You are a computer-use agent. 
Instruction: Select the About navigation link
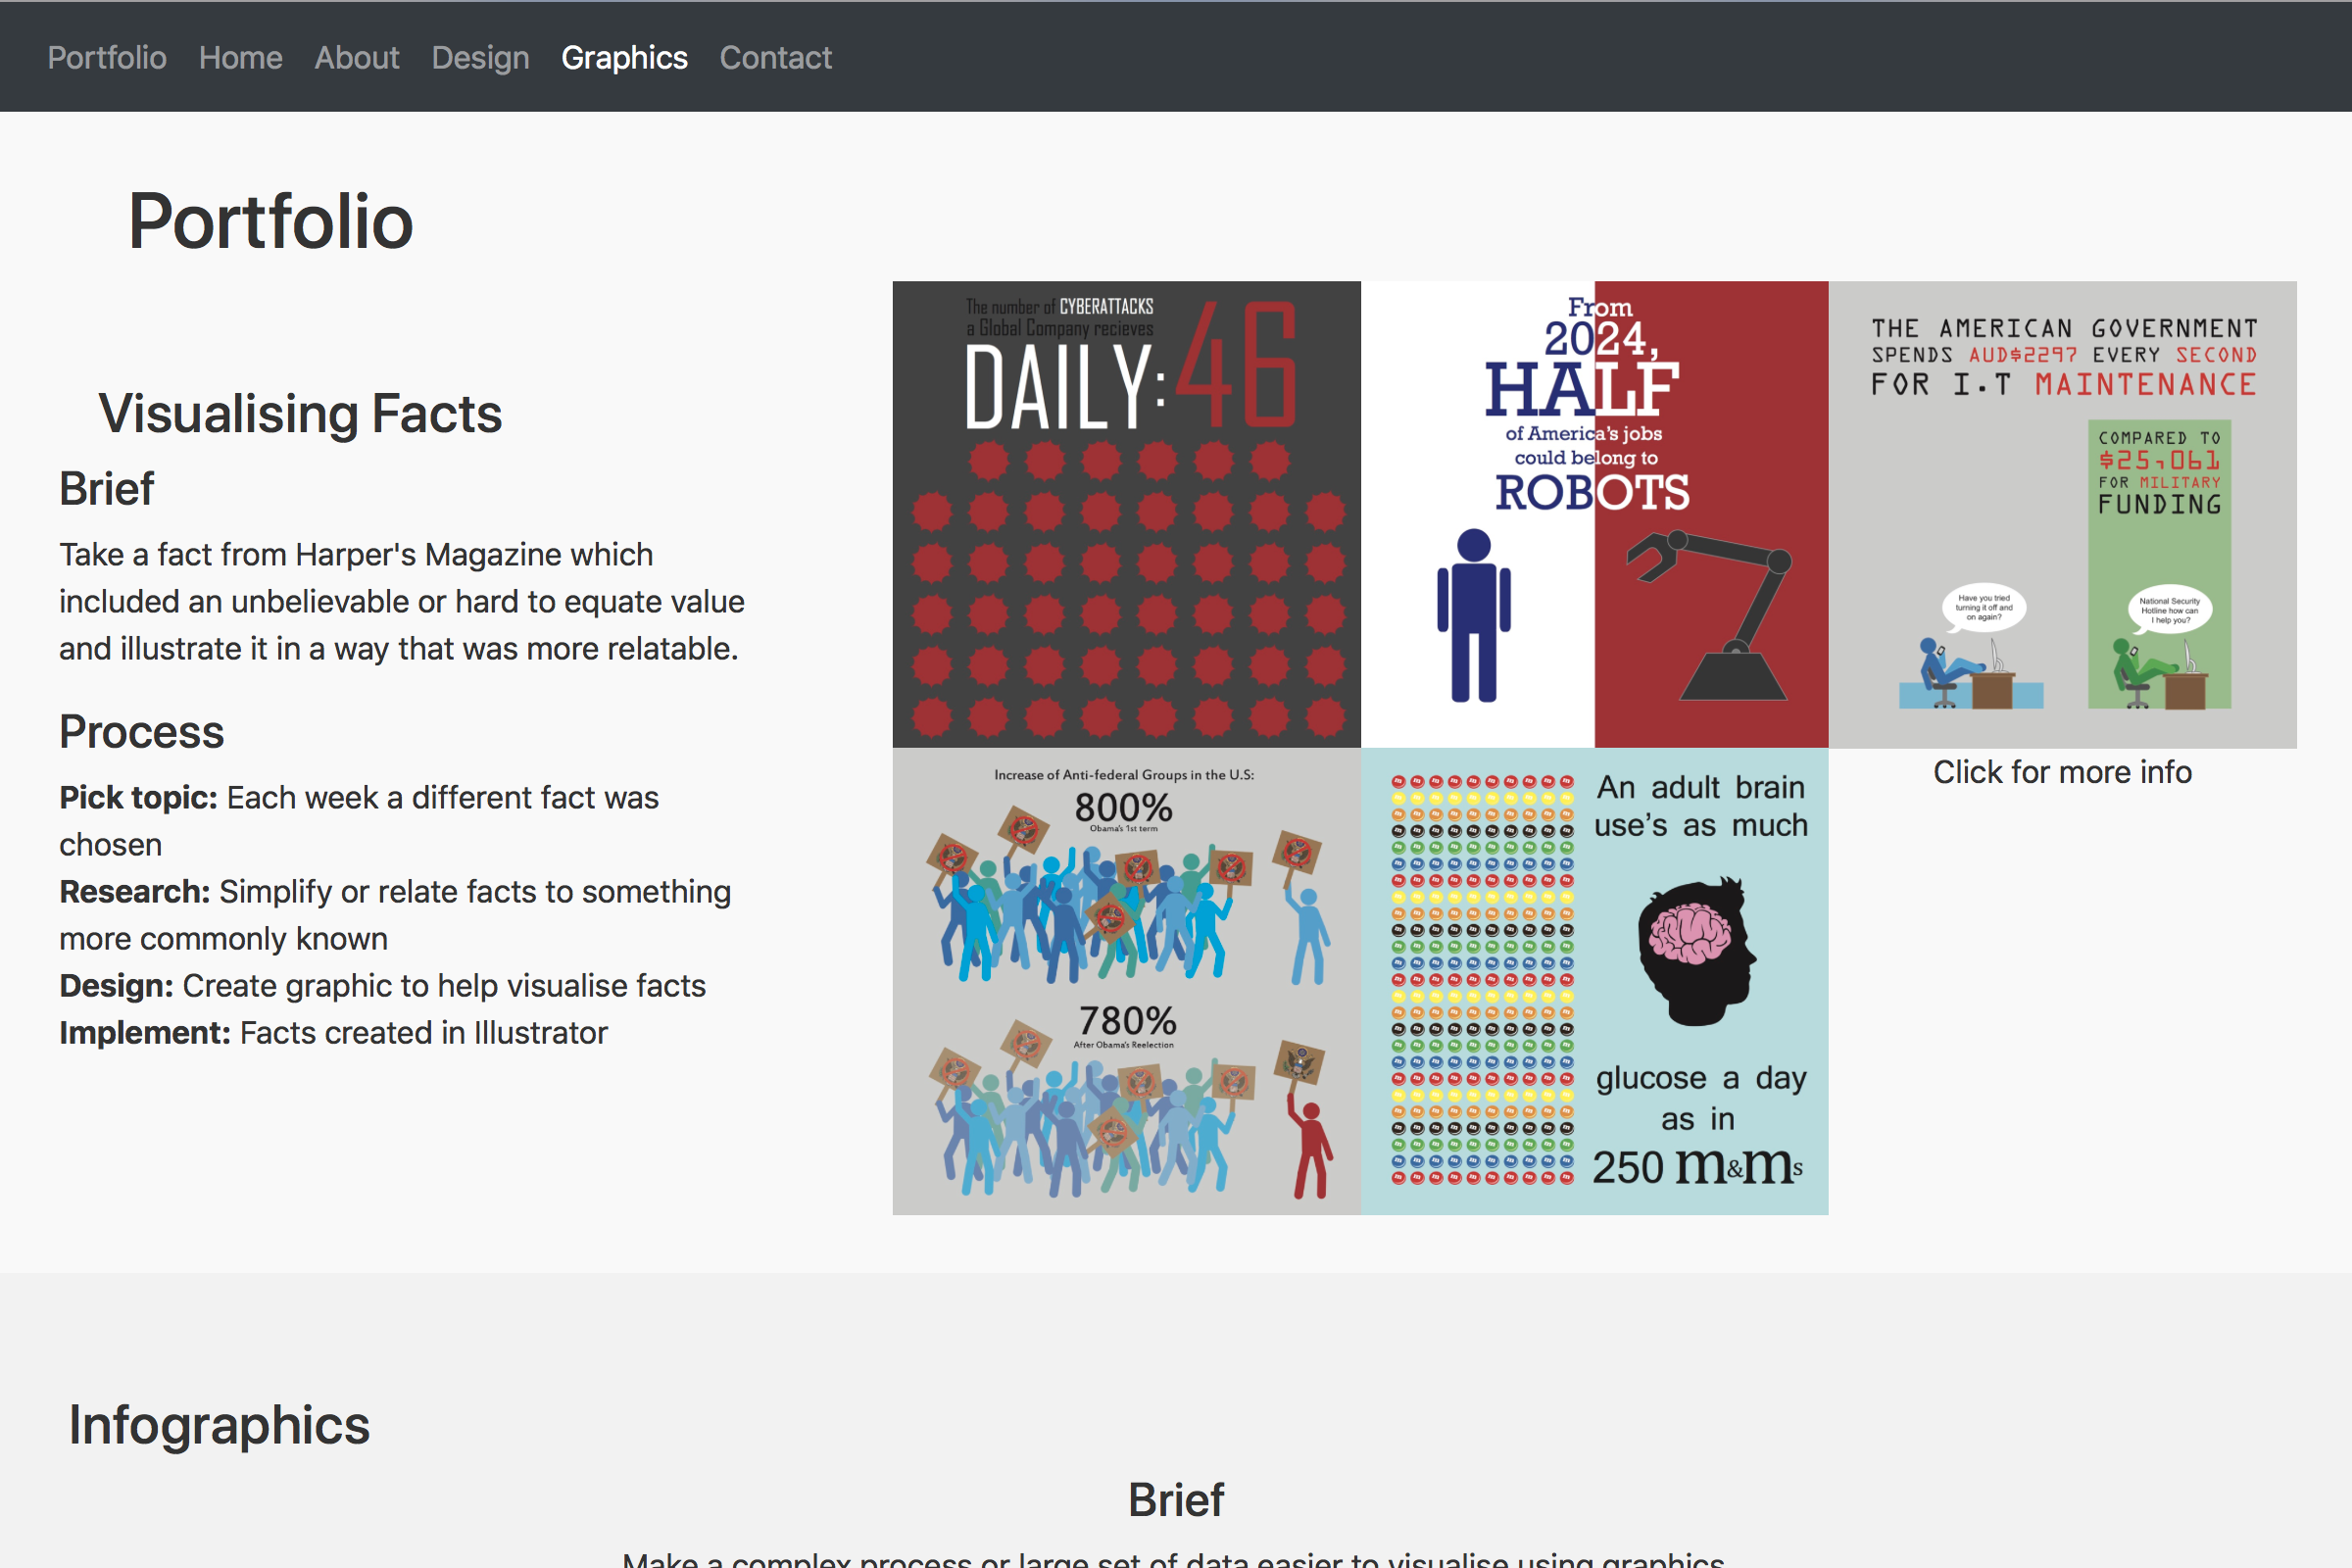point(356,57)
